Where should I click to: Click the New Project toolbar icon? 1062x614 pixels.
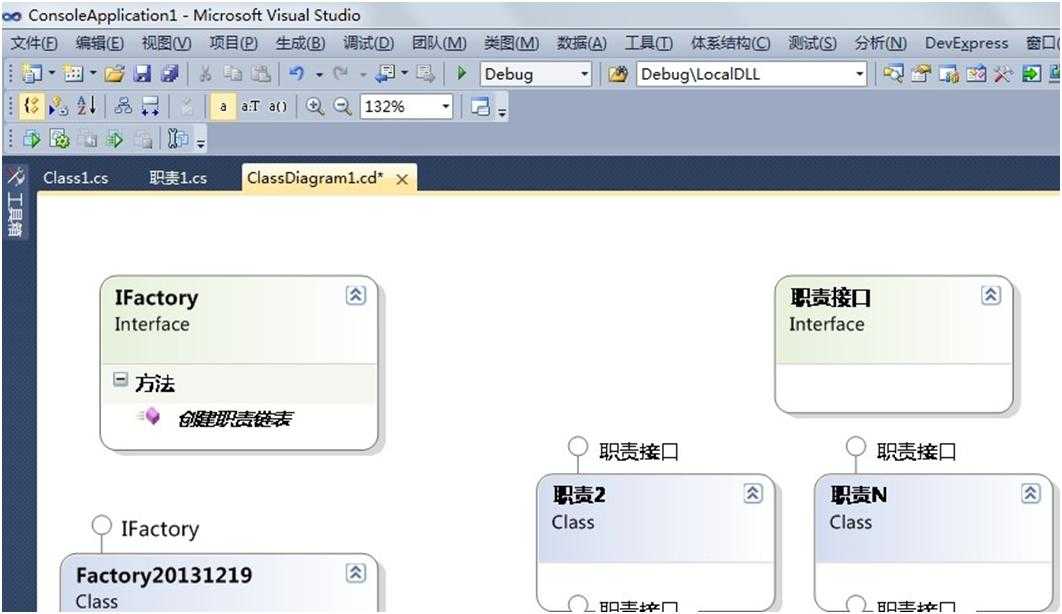(x=31, y=73)
